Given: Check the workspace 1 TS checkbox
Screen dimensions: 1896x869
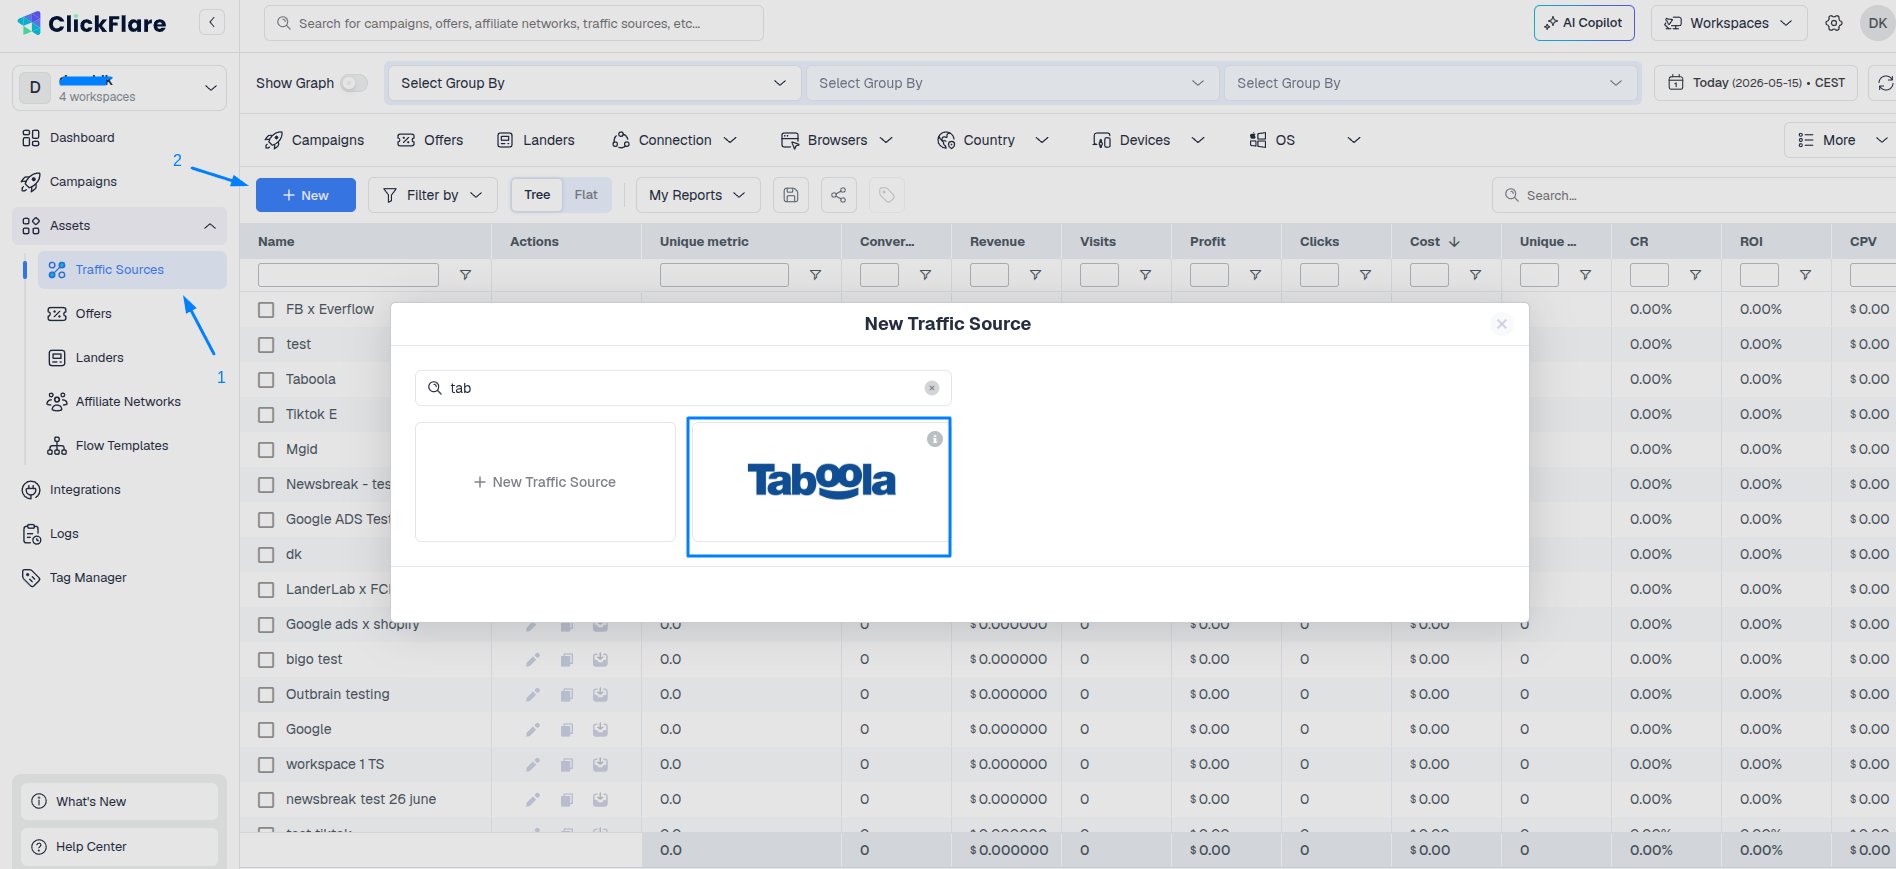Looking at the screenshot, I should click(x=266, y=765).
